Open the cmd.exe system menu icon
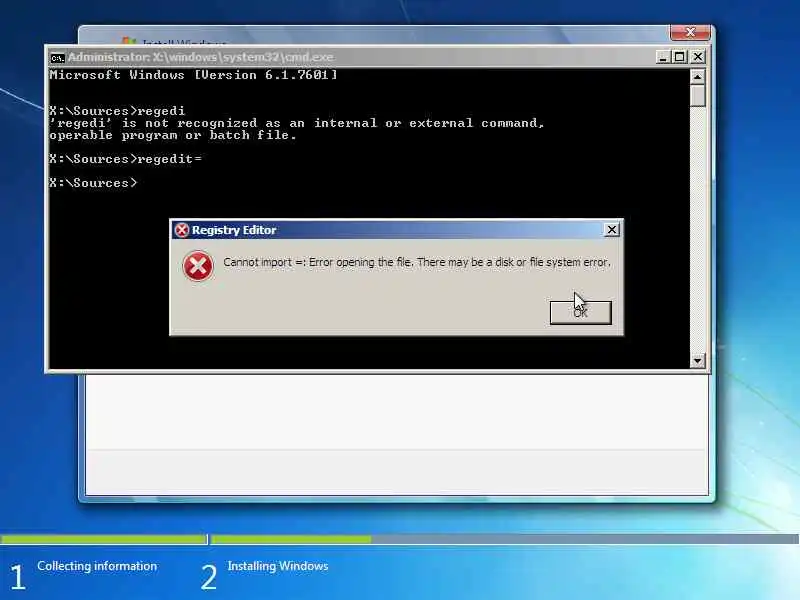 coord(57,58)
